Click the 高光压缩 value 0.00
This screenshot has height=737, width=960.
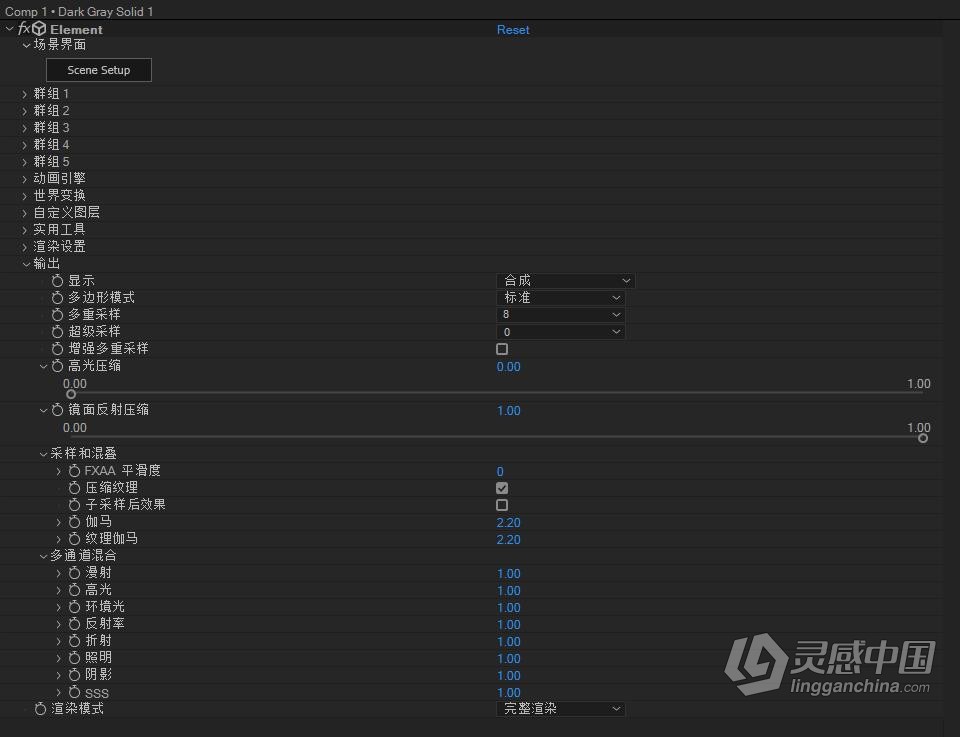click(508, 367)
